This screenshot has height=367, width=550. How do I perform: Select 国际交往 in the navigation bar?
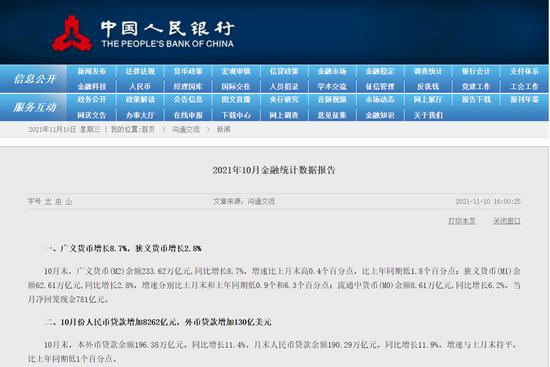click(x=236, y=86)
